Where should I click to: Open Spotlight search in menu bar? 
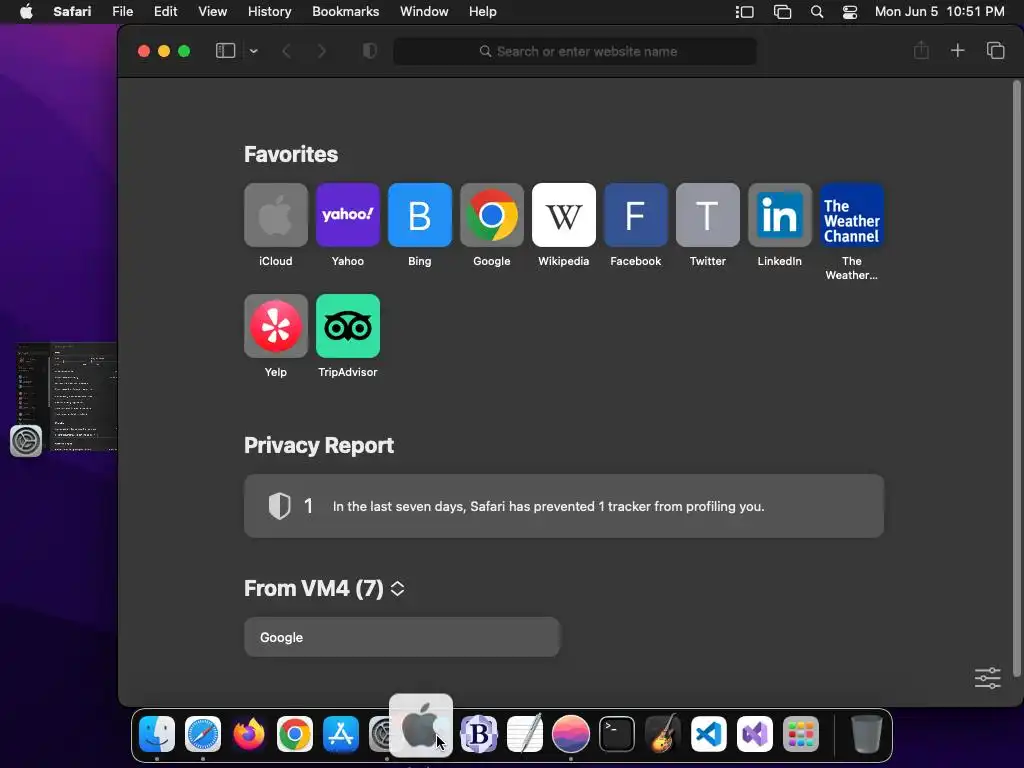(817, 12)
